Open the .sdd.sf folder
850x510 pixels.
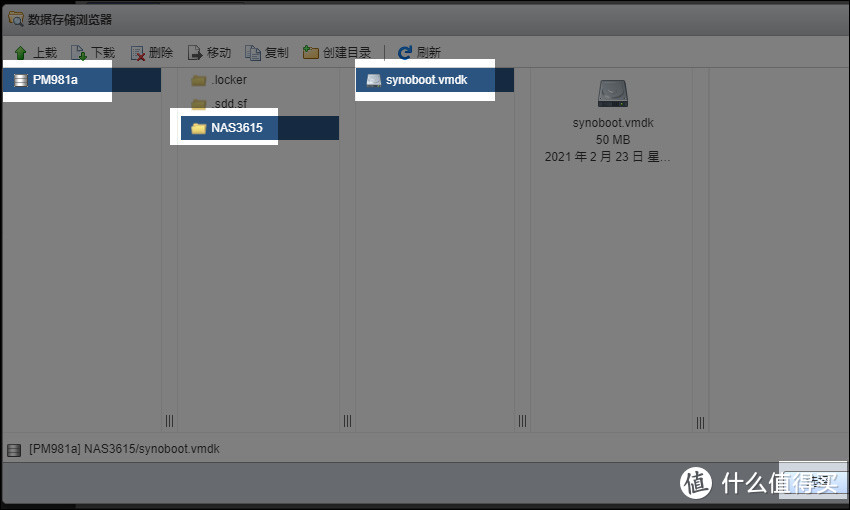(x=229, y=104)
